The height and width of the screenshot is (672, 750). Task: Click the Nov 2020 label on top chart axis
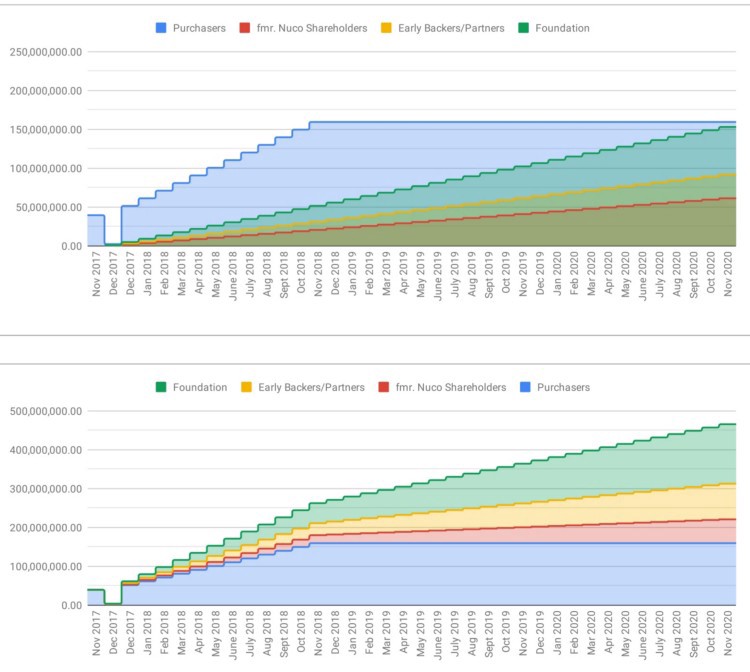click(x=728, y=275)
